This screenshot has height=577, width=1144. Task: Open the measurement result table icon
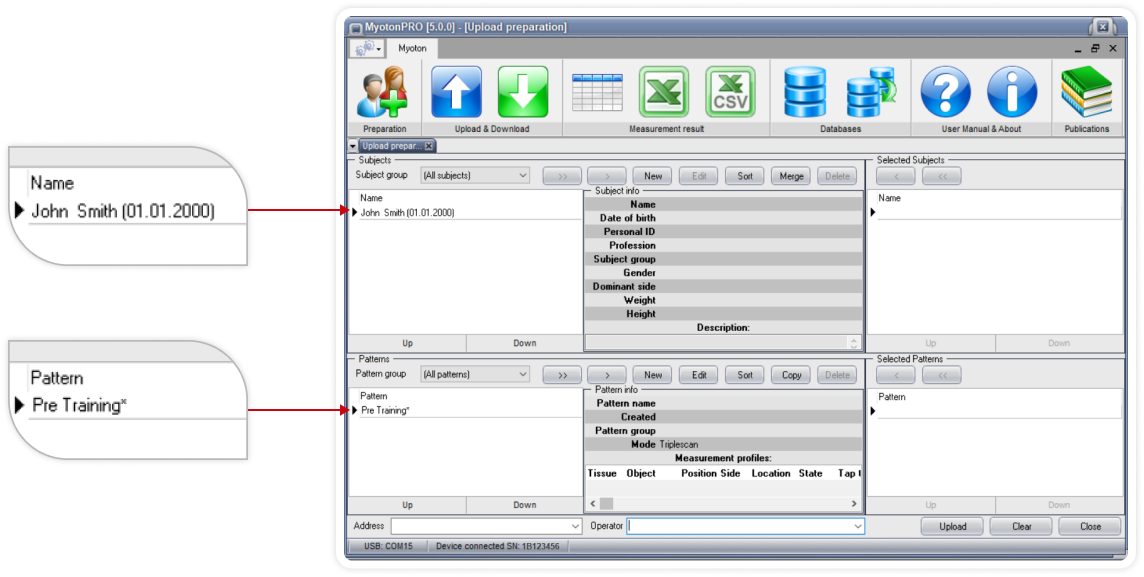598,92
